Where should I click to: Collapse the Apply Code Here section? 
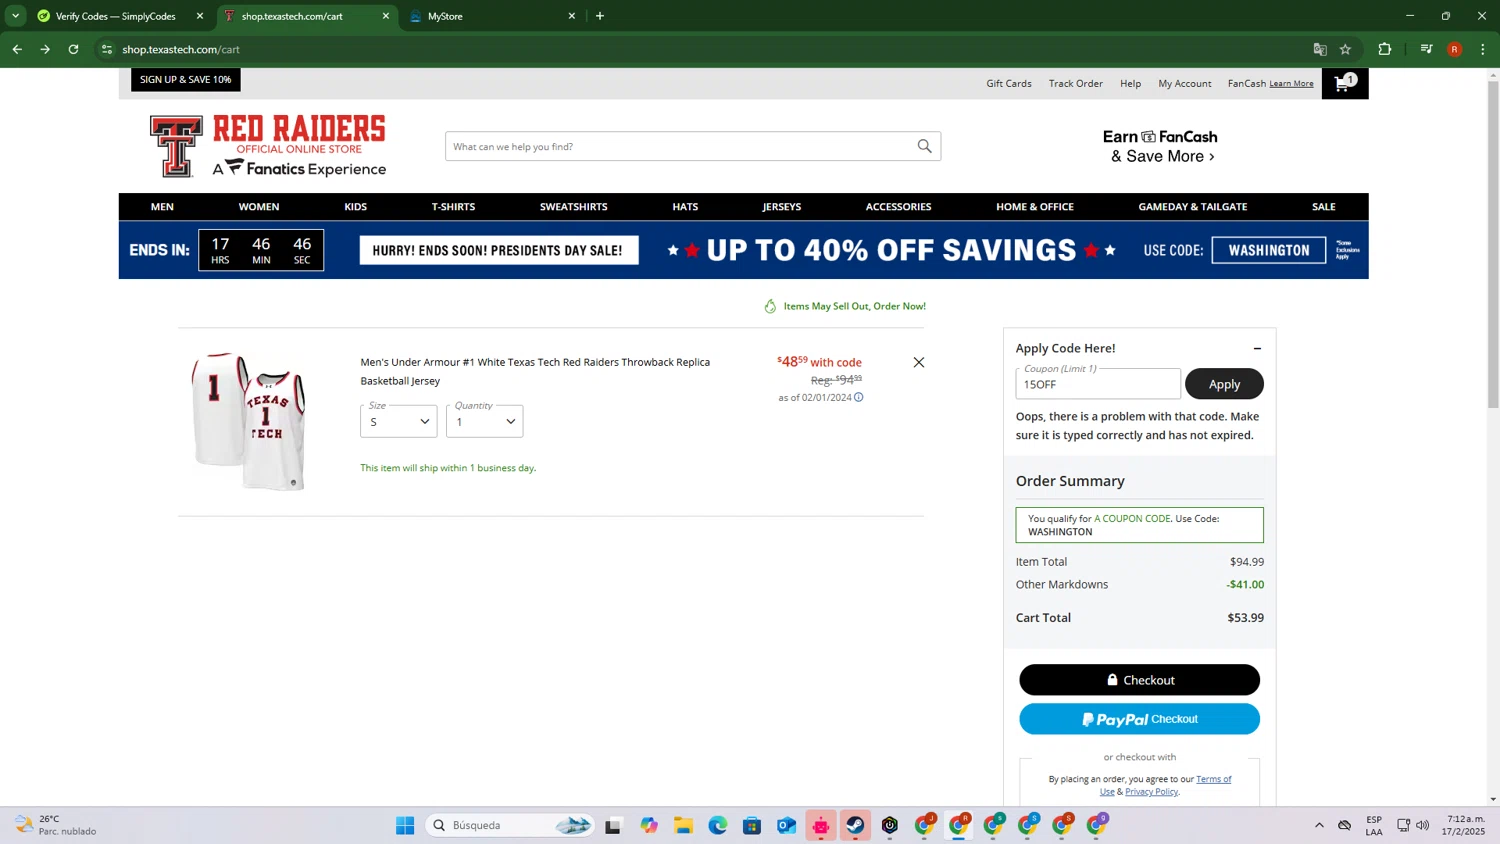(1257, 348)
